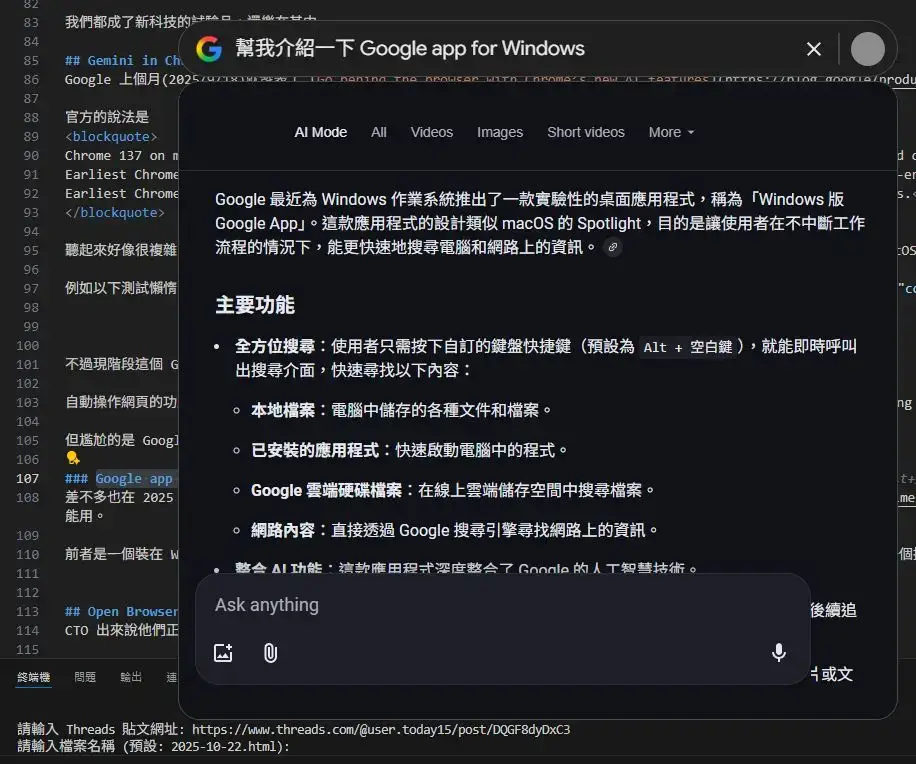Click line number 107 in the editor gutter
The height and width of the screenshot is (764, 916).
click(x=28, y=478)
